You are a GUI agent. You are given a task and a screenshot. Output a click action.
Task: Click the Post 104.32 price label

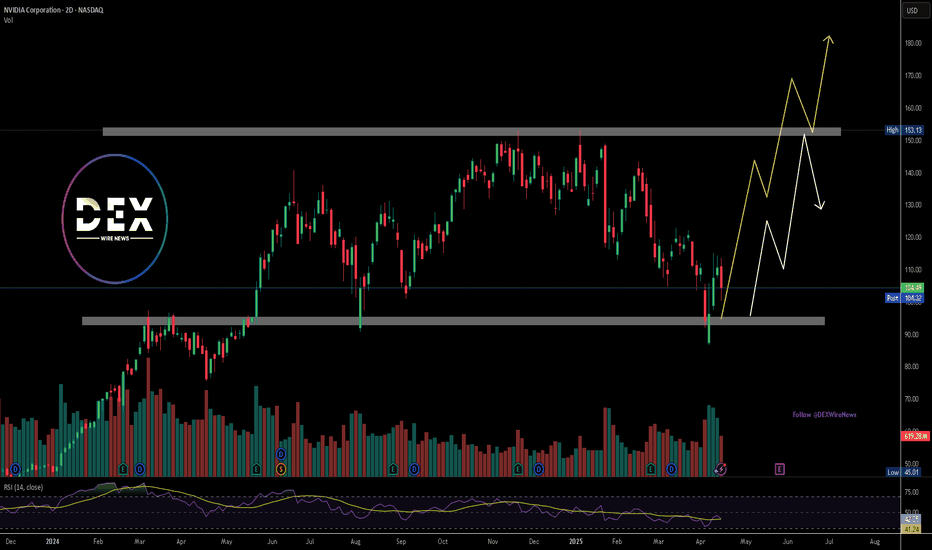point(904,298)
